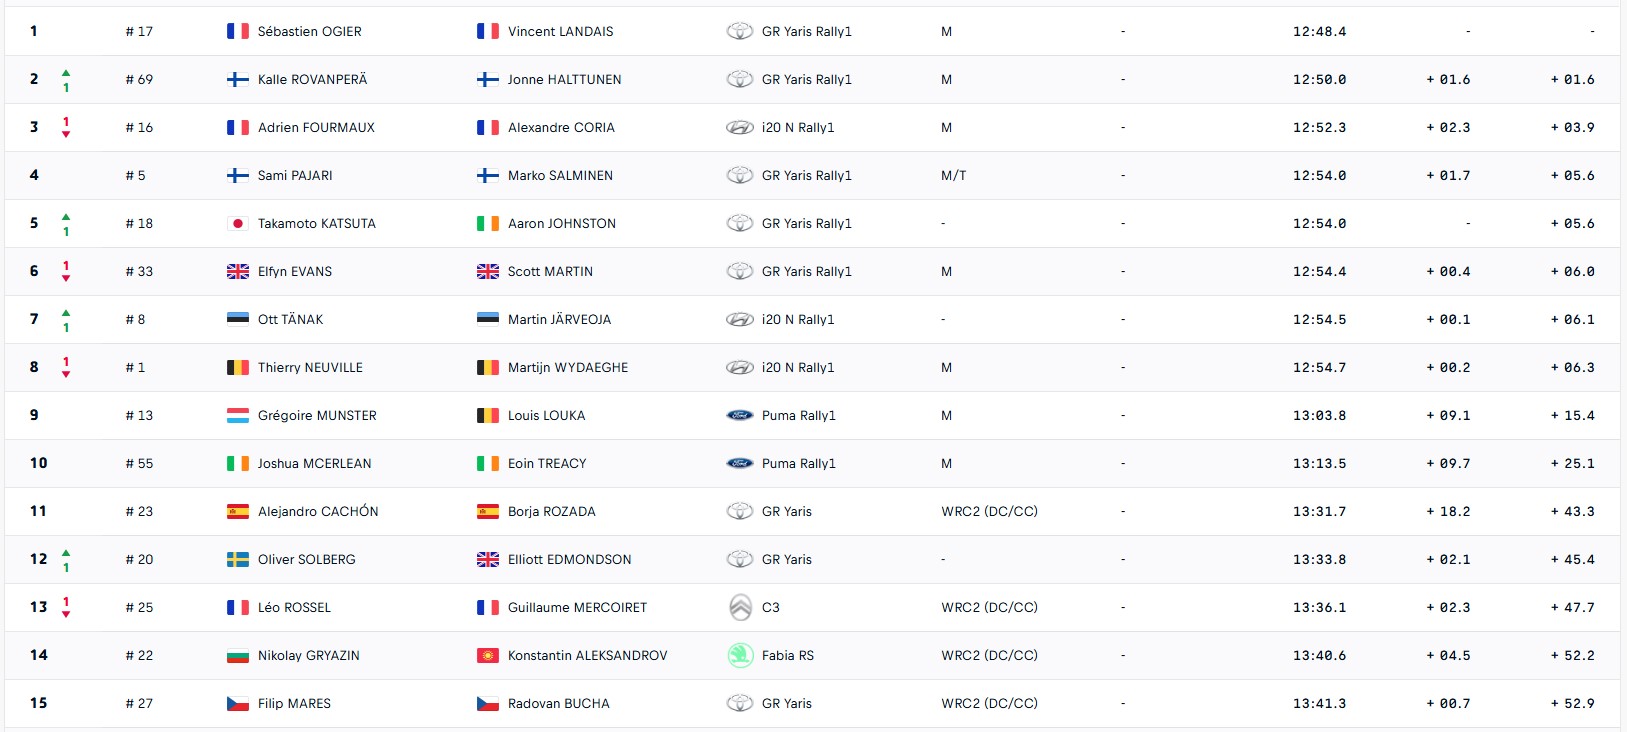1627x732 pixels.
Task: Click the Irish flag beside Aaron Johnston
Action: pyautogui.click(x=487, y=223)
